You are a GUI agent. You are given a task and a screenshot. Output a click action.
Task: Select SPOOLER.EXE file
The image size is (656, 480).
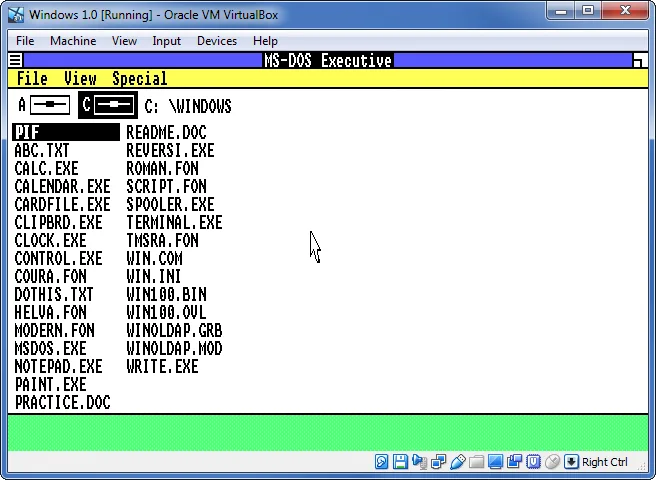pos(170,204)
